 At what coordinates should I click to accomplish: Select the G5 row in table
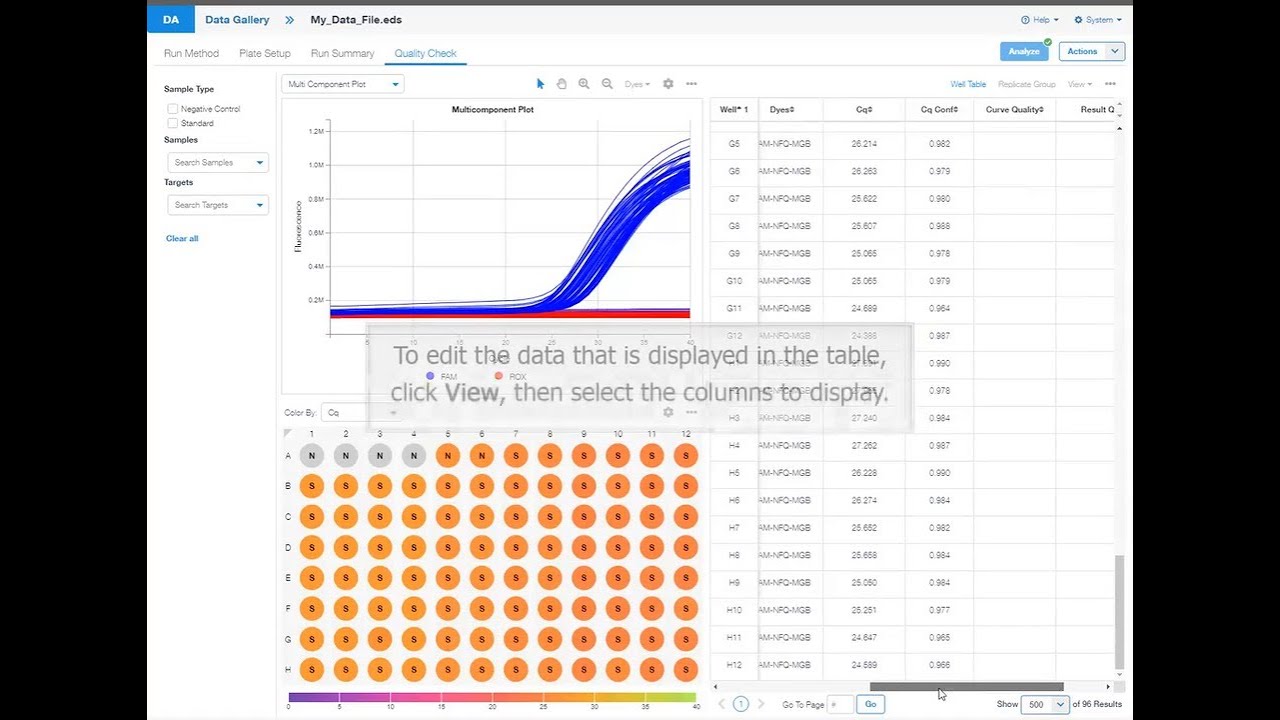coord(912,144)
